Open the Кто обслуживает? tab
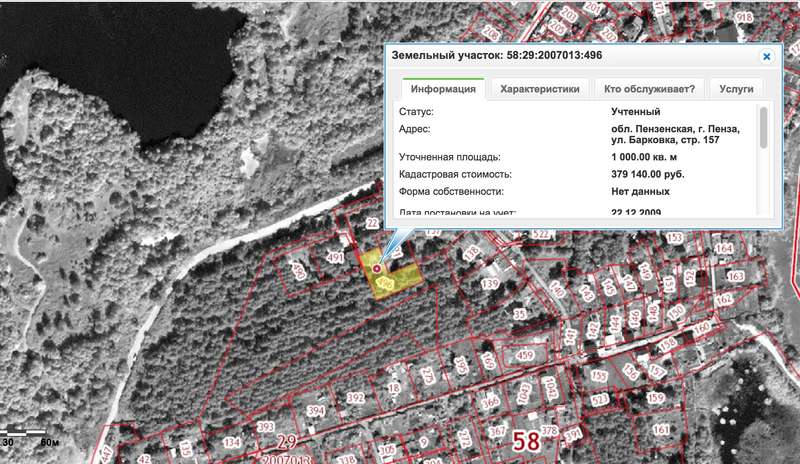 point(649,89)
